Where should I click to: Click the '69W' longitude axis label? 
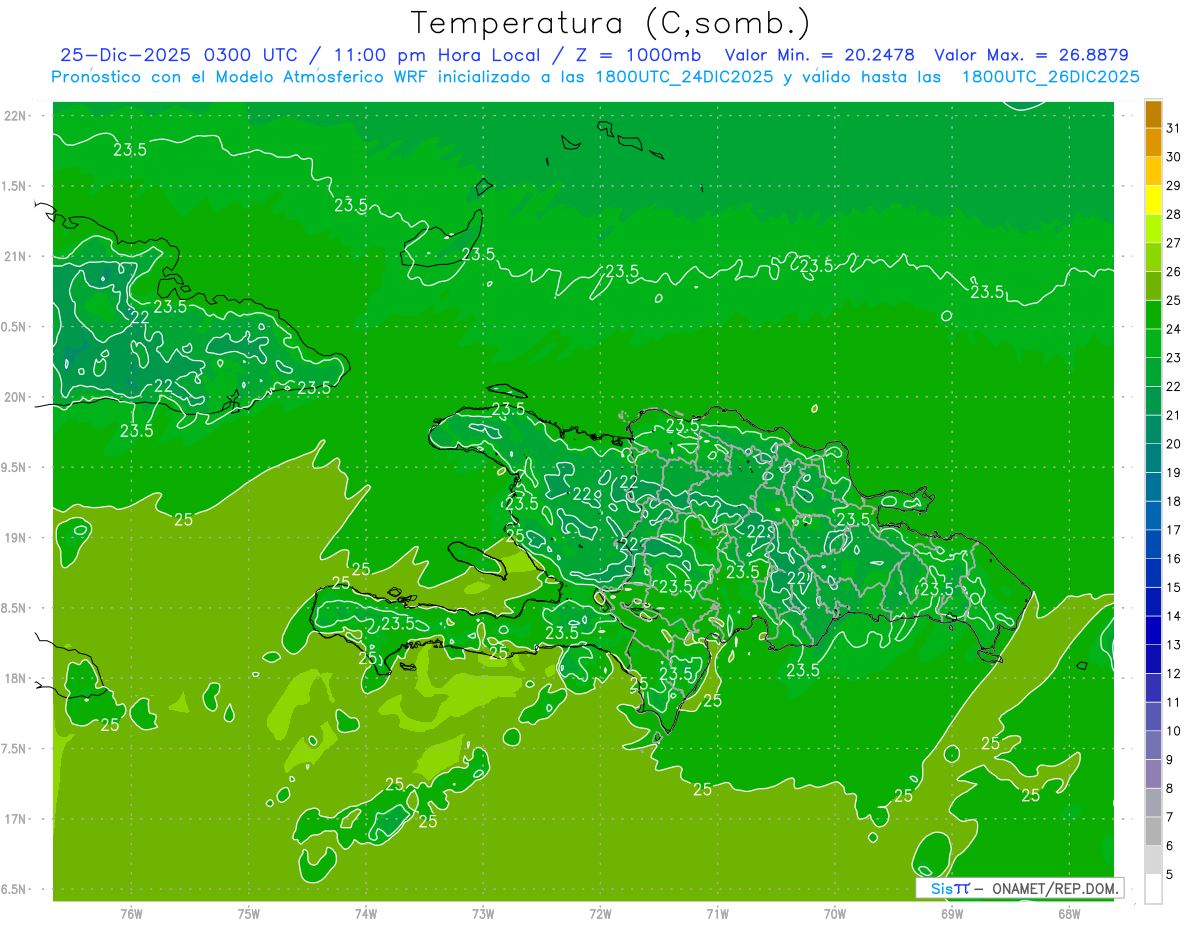click(952, 913)
